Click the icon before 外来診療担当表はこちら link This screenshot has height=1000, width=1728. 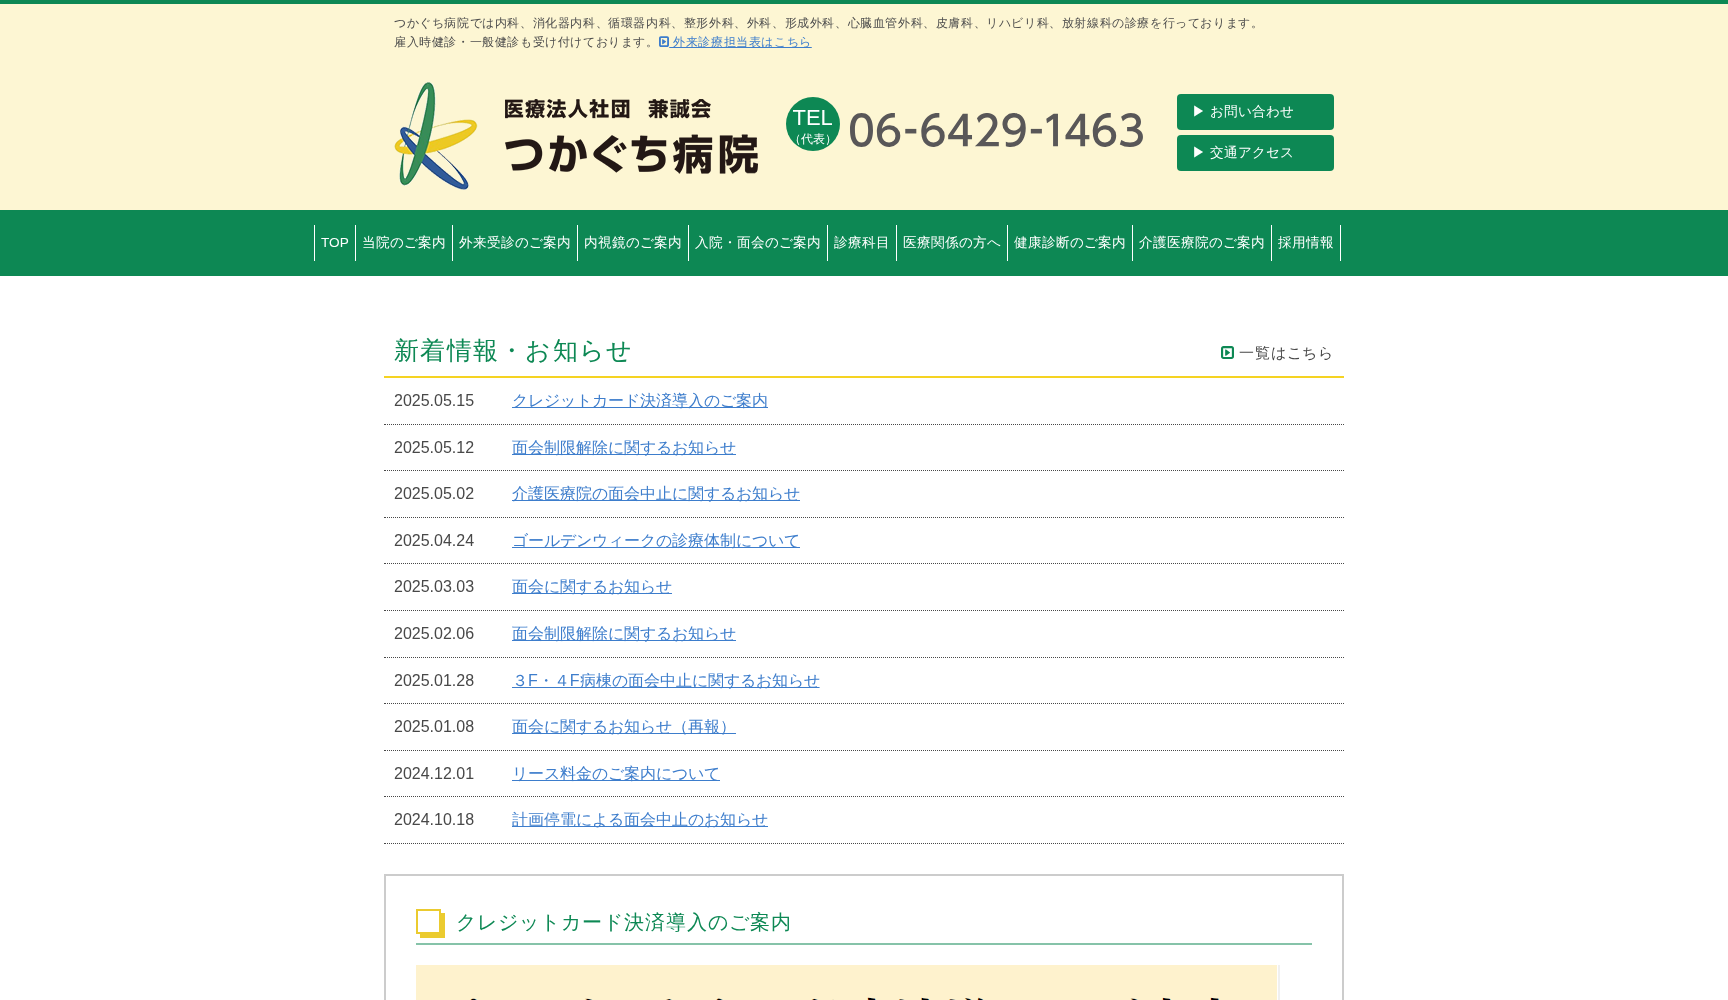[x=663, y=42]
